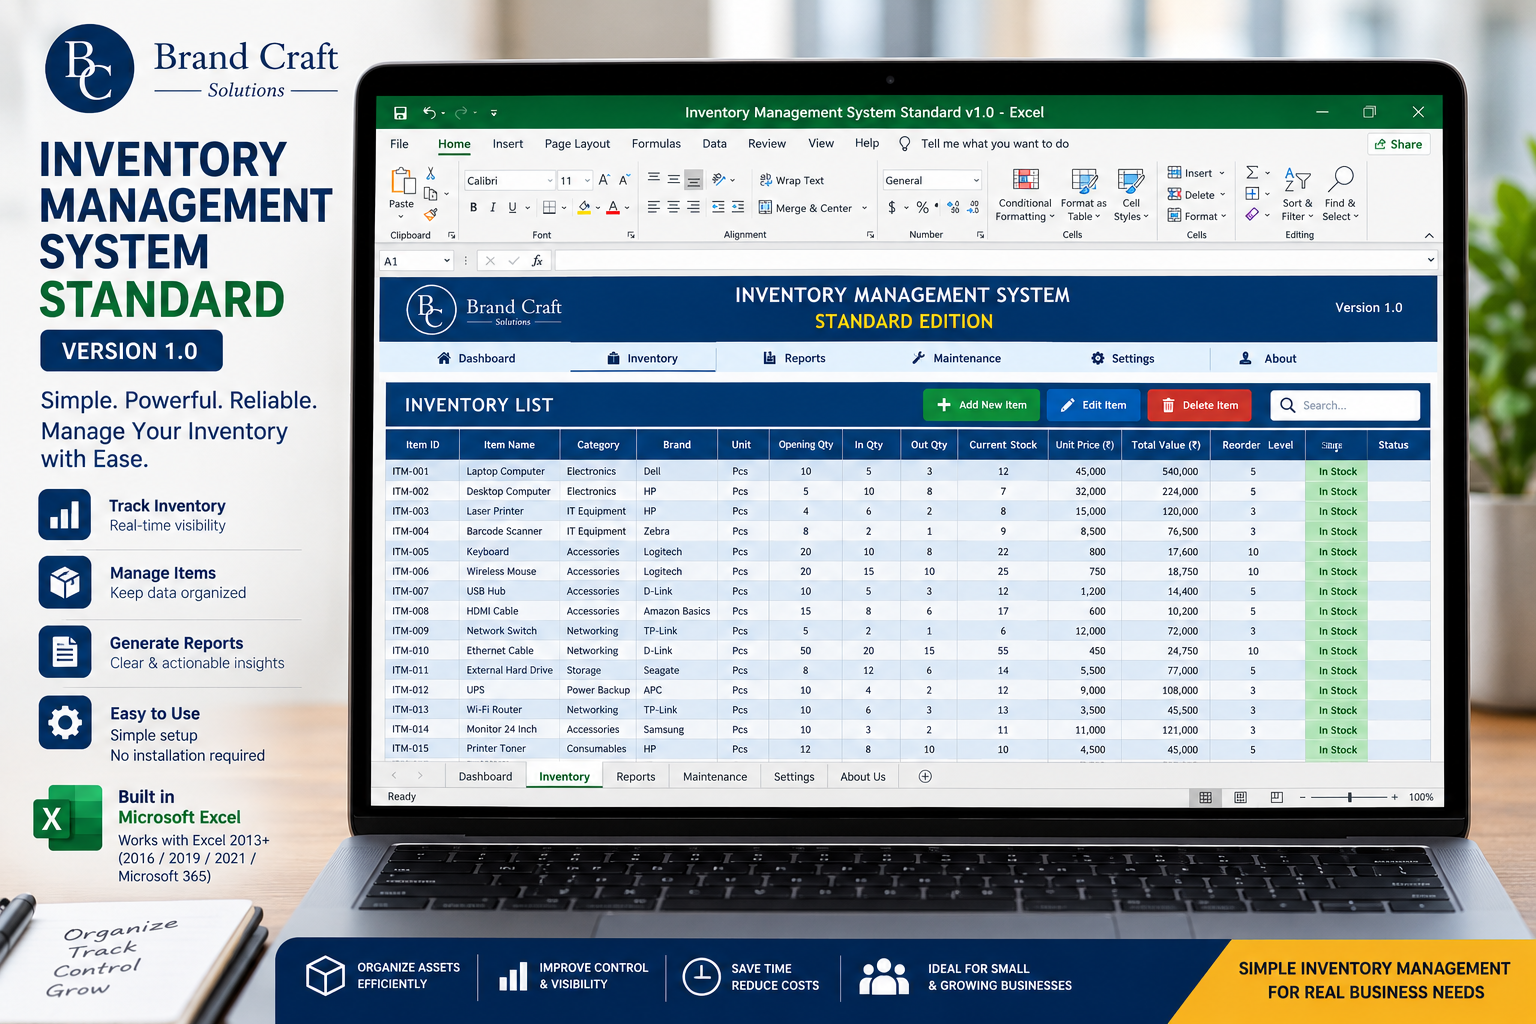Align text left in cell
Screen dimensions: 1536x1024
(653, 207)
